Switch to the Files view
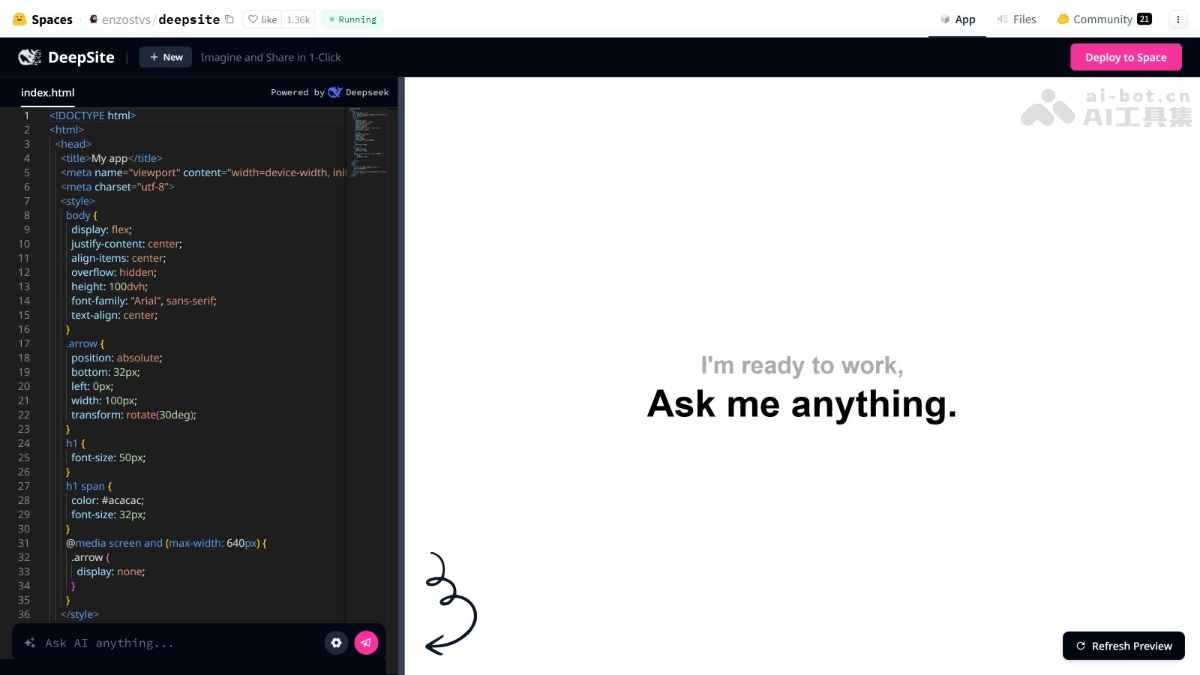The height and width of the screenshot is (675, 1200). coord(1016,19)
